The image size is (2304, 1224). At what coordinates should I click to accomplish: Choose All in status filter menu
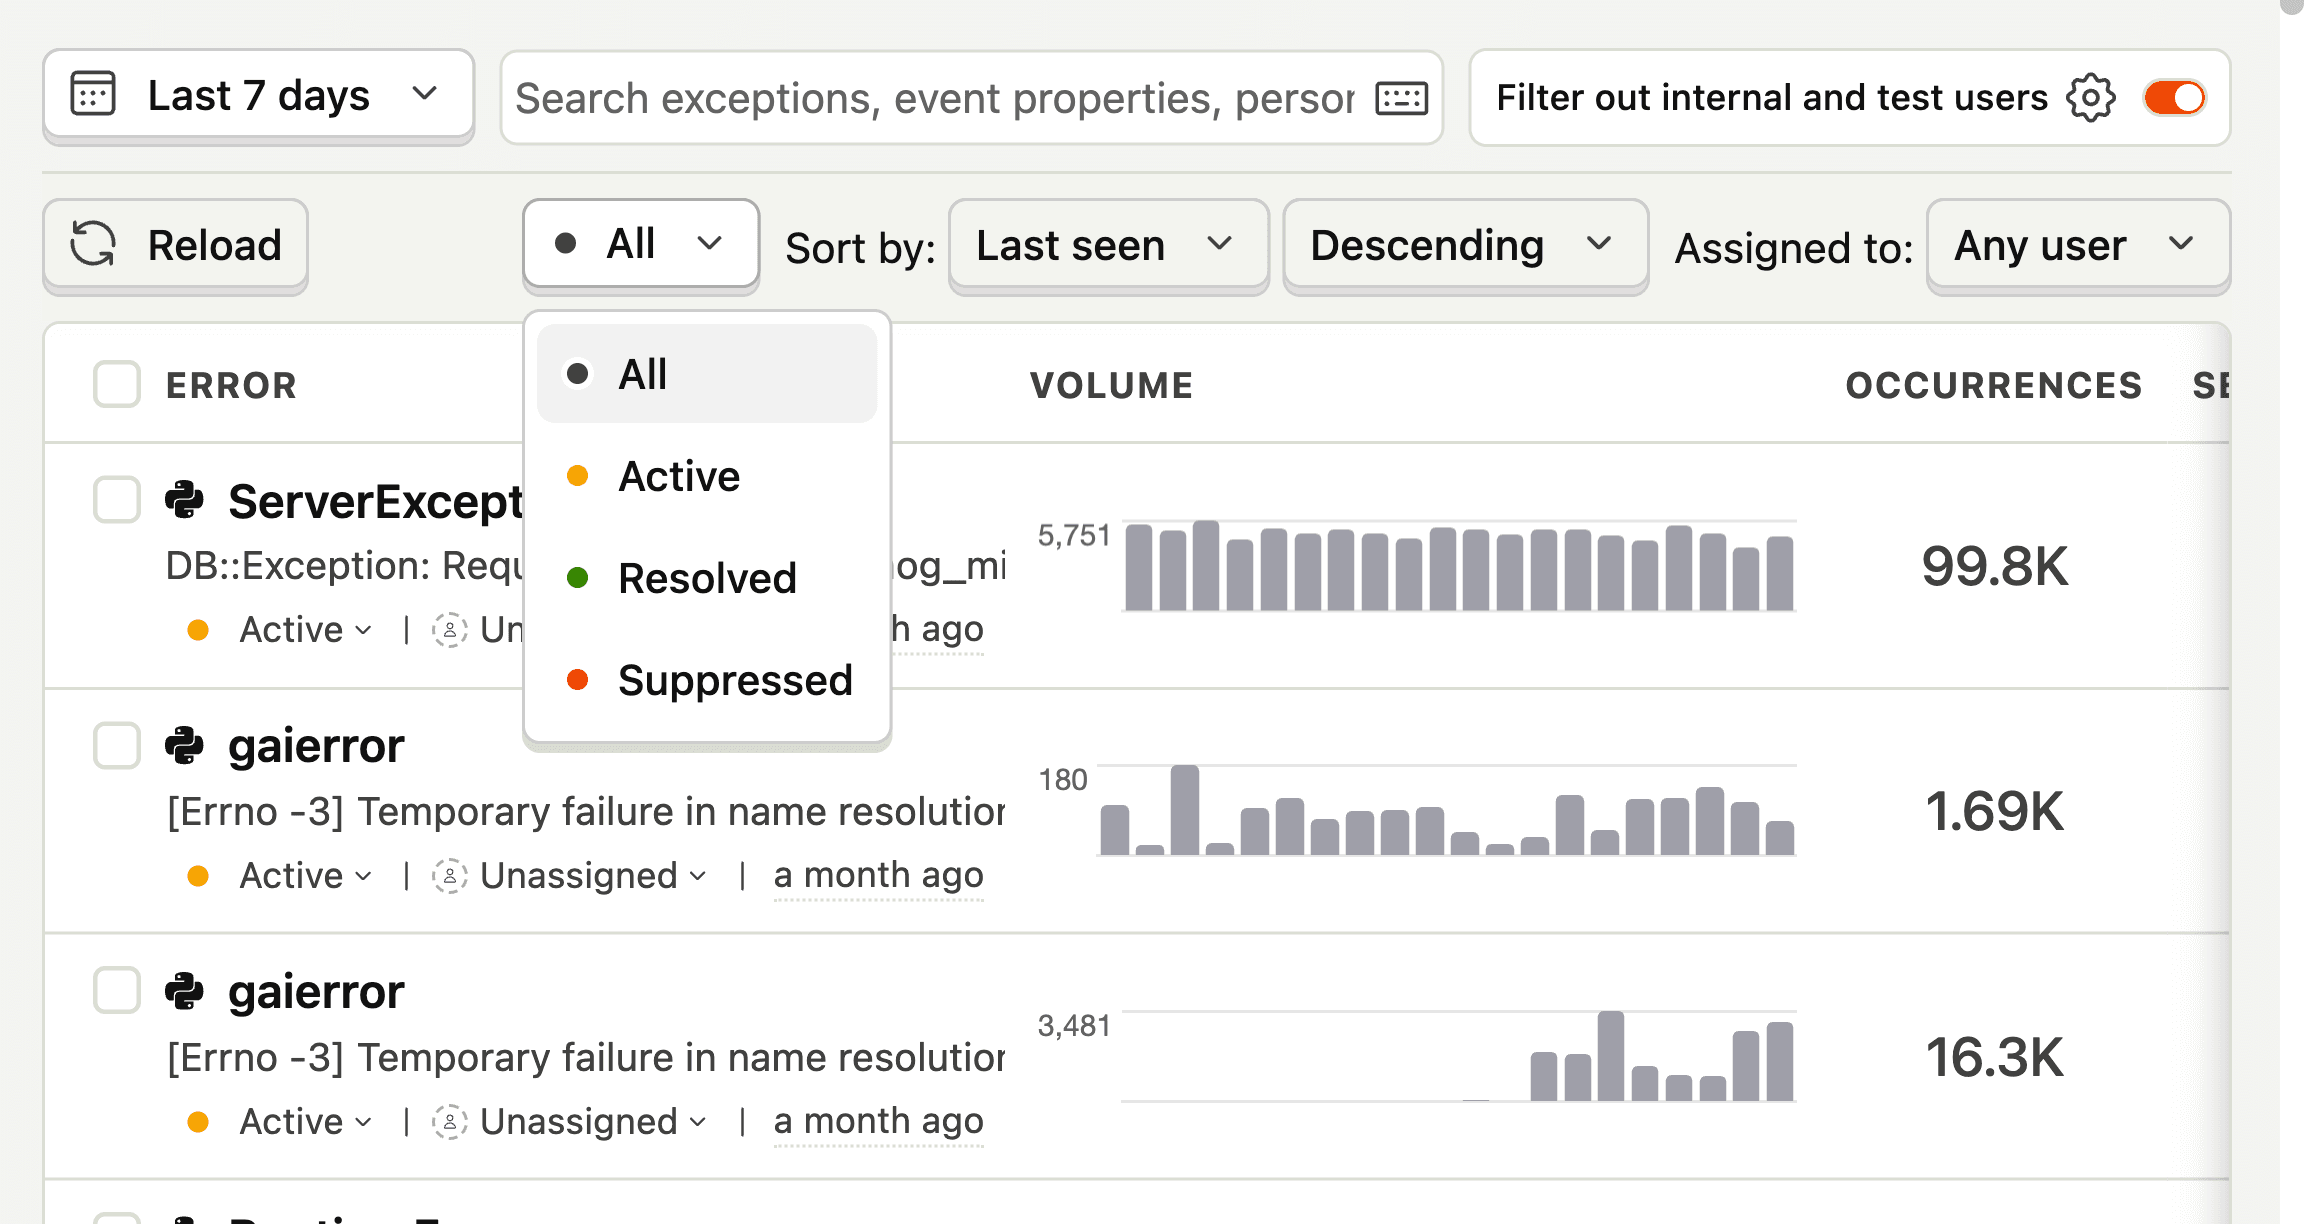707,374
